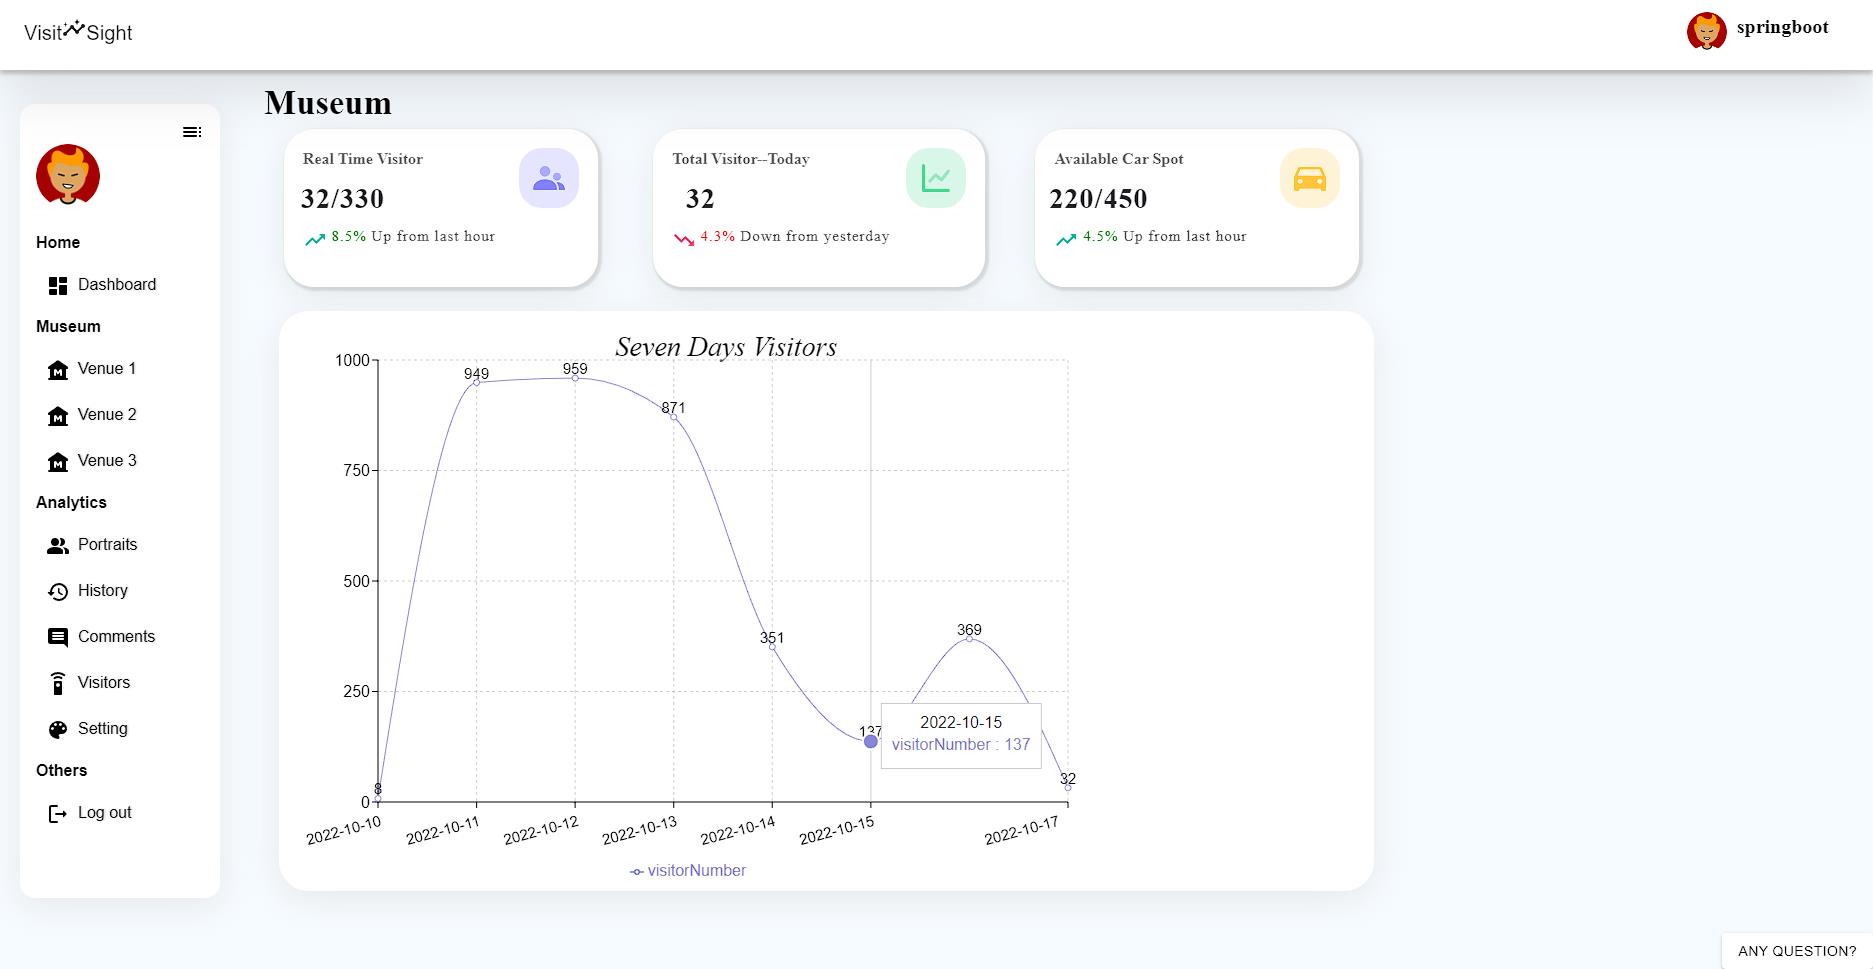Click the springboot profile avatar
This screenshot has width=1873, height=969.
(x=1706, y=31)
